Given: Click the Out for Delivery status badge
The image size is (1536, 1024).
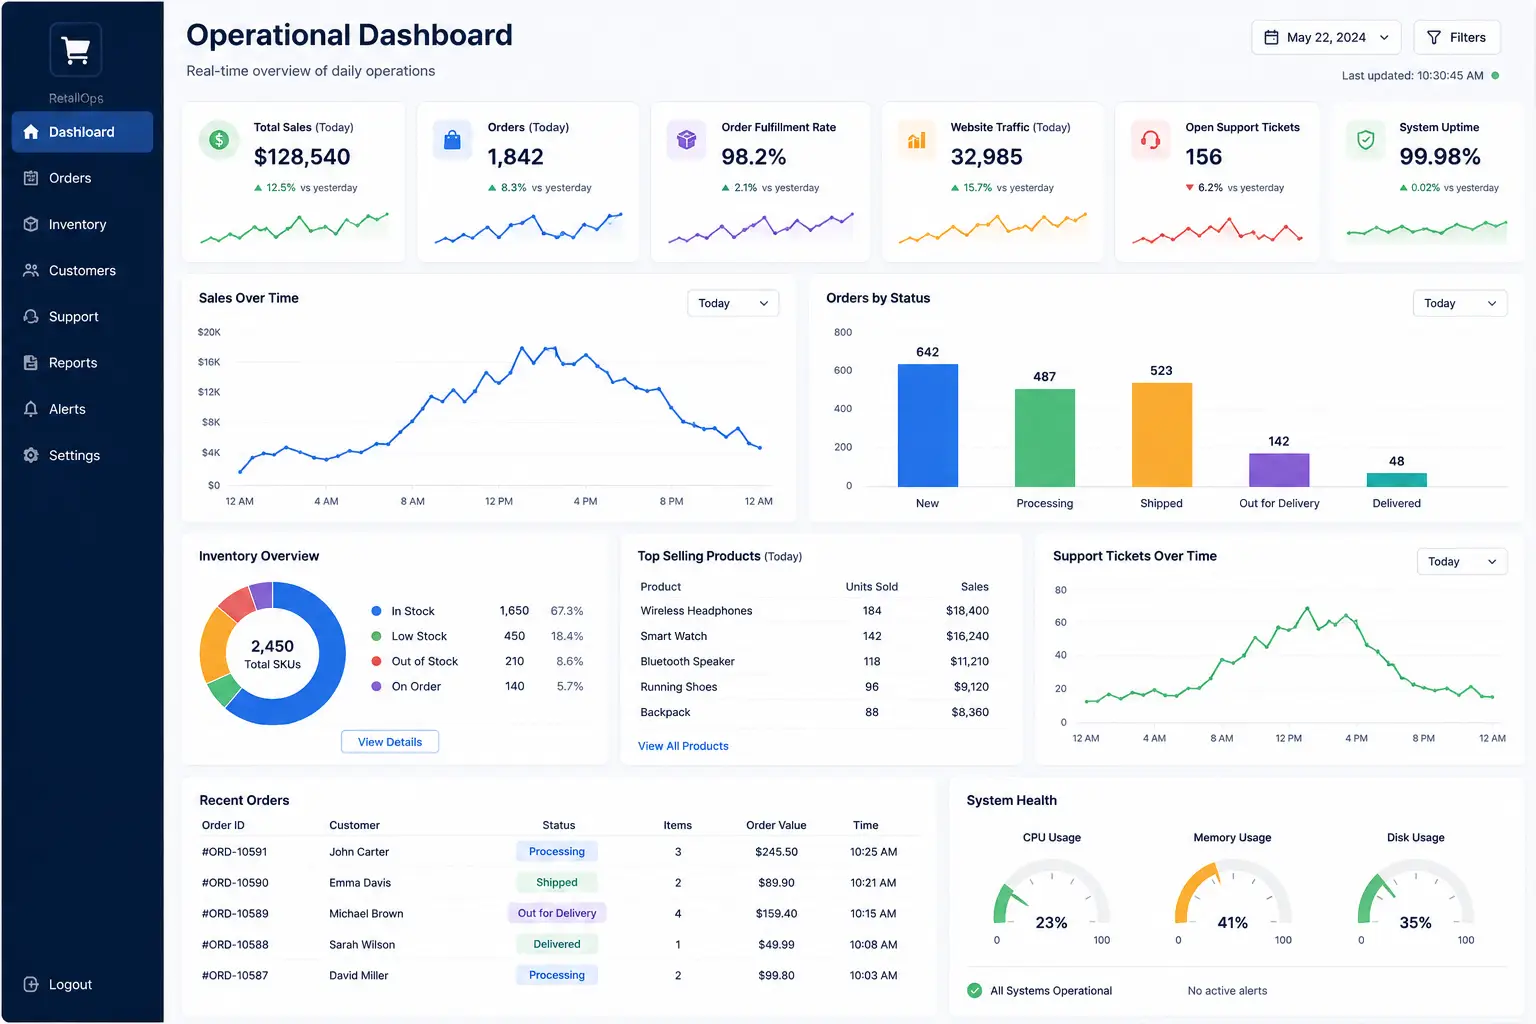Looking at the screenshot, I should pos(557,913).
